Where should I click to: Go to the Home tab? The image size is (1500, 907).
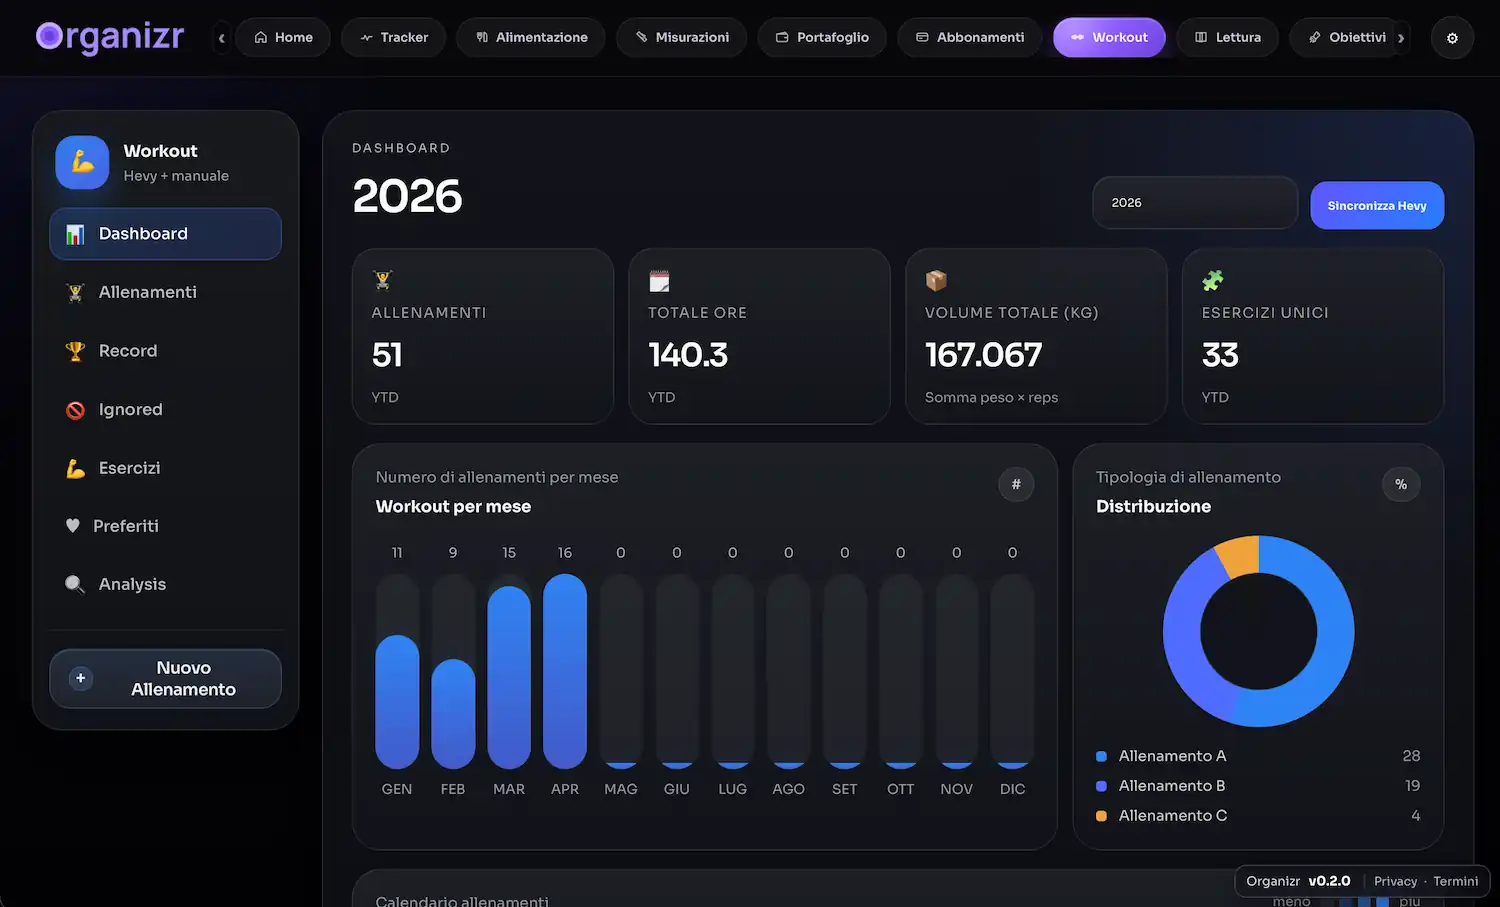click(x=283, y=37)
